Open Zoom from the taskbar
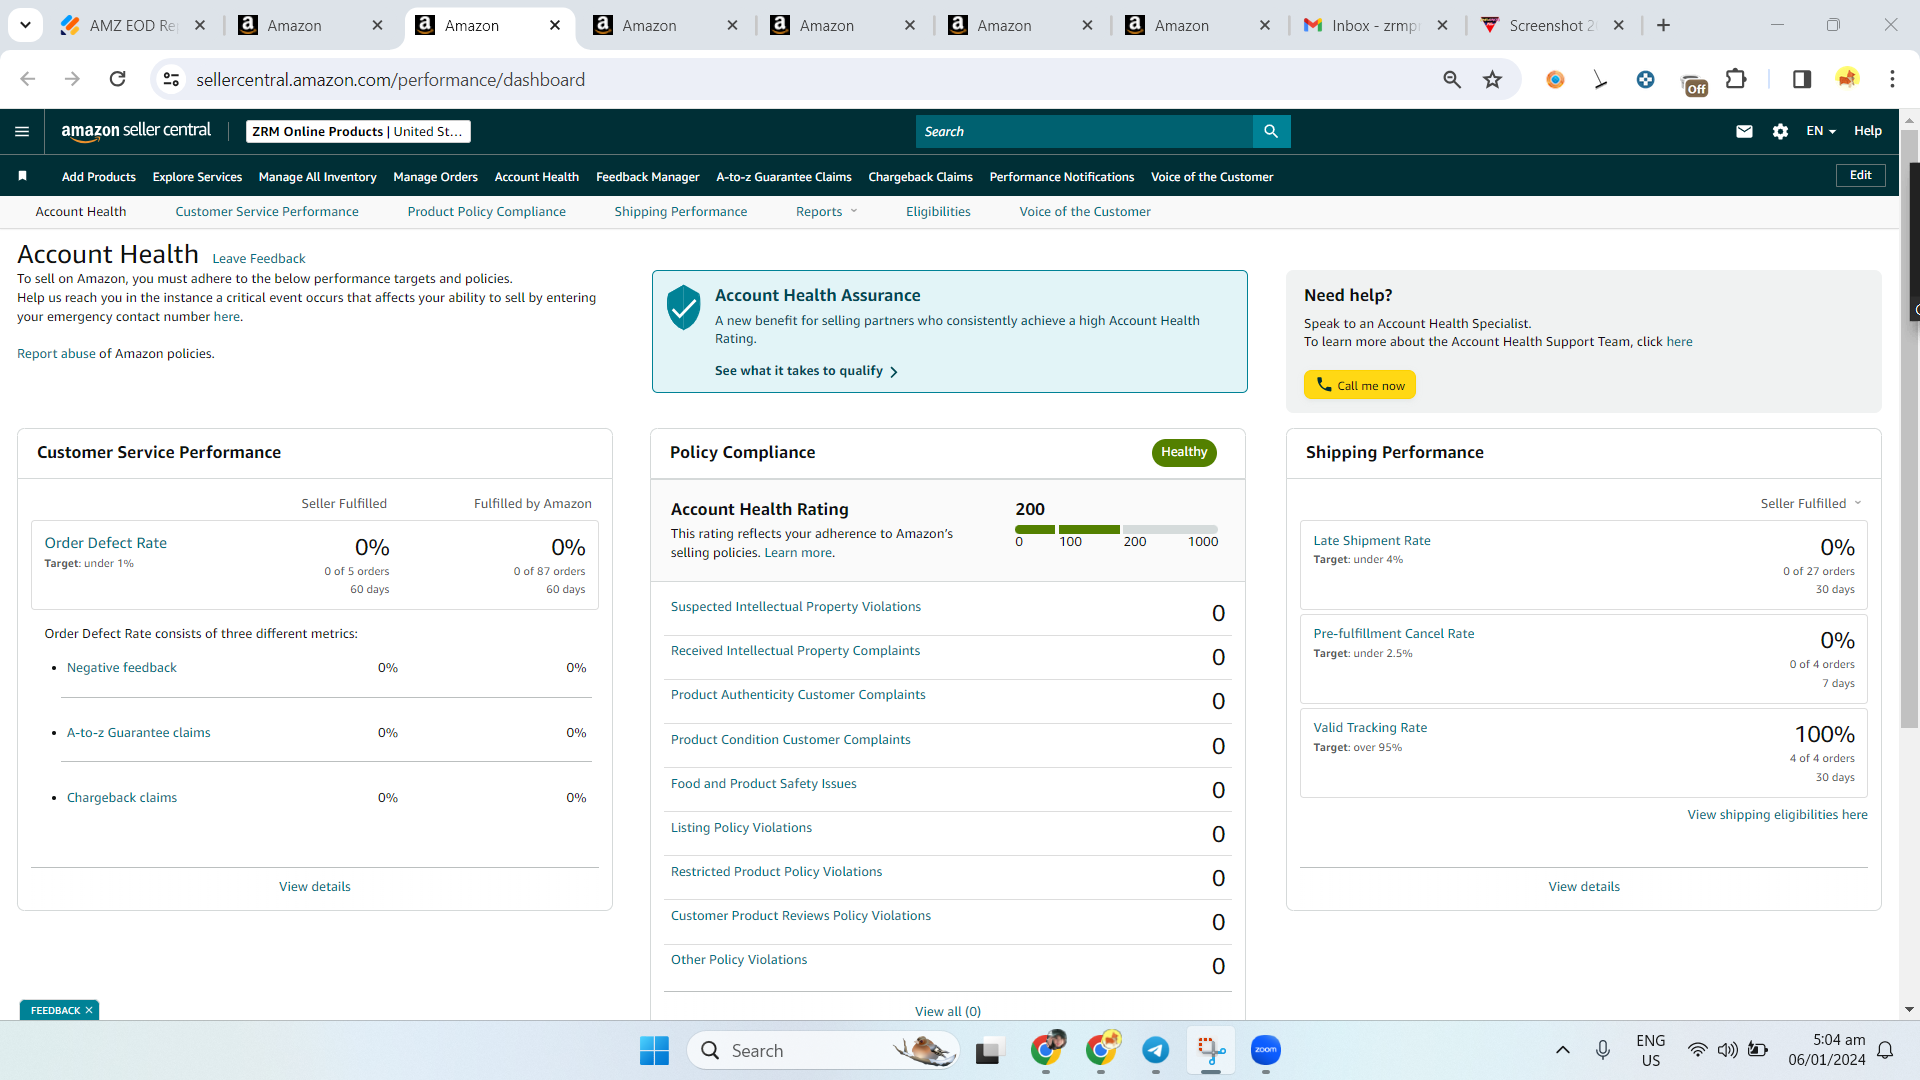The height and width of the screenshot is (1080, 1920). pos(1266,1050)
